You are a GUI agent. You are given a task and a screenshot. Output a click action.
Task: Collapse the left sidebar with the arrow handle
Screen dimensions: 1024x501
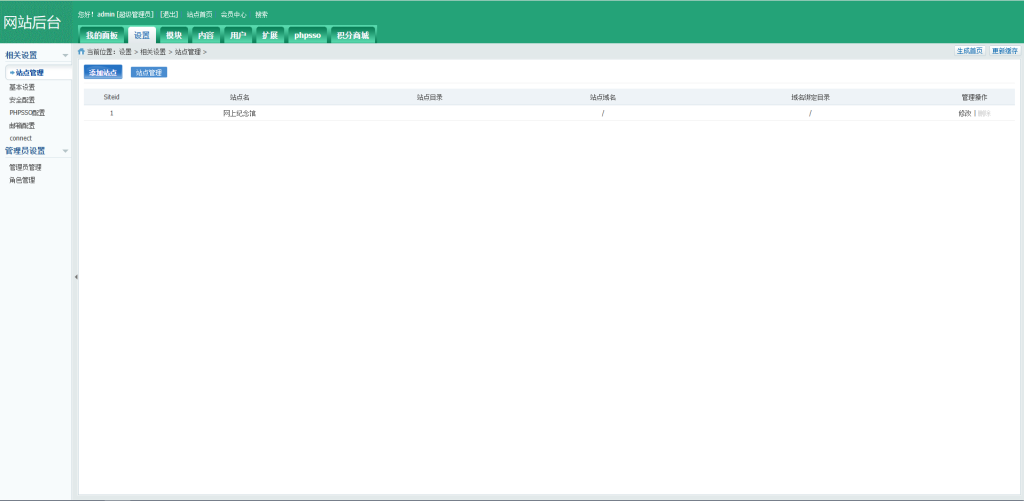tap(76, 277)
